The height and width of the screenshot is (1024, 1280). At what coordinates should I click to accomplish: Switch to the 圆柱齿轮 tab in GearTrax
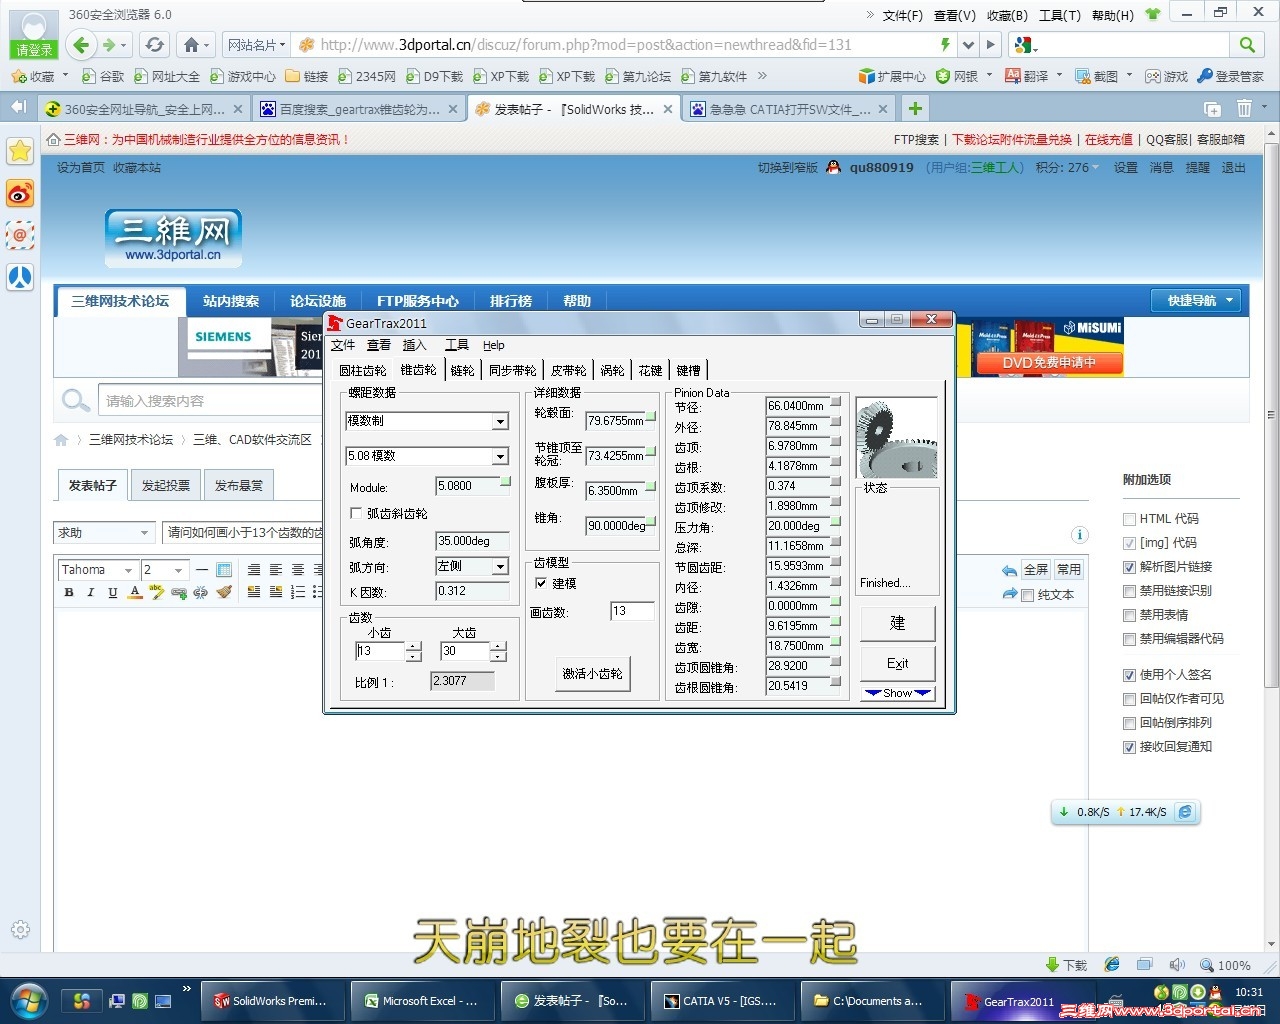pos(362,370)
